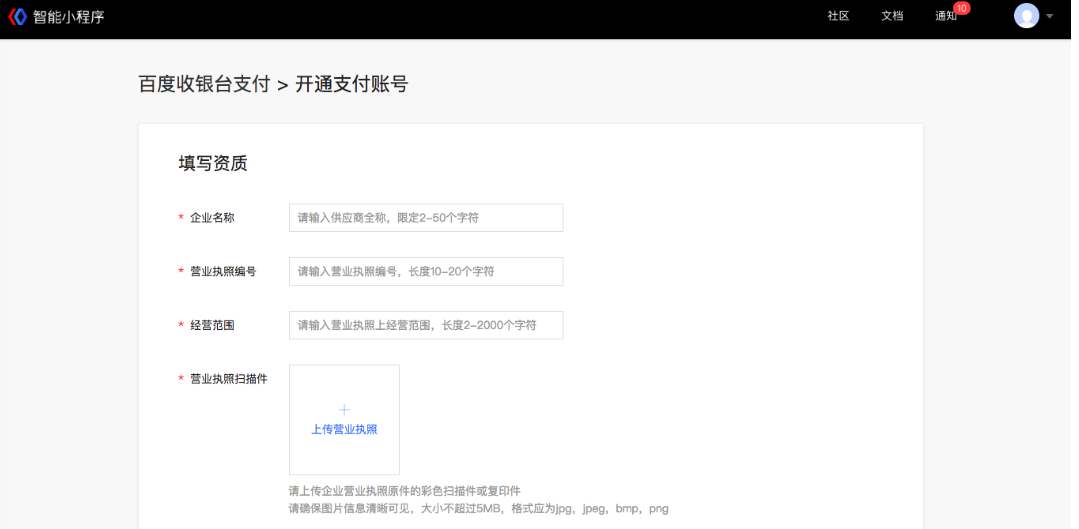Click the 营业执照编号 field label
Image resolution: width=1079 pixels, height=529 pixels.
[223, 271]
